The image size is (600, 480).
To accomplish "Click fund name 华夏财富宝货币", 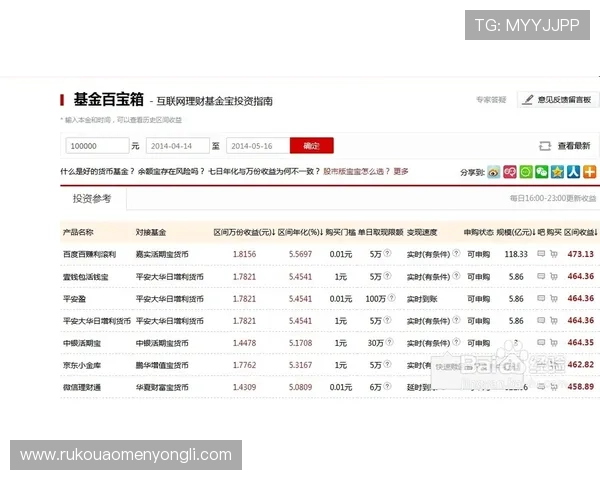I will click(x=162, y=388).
